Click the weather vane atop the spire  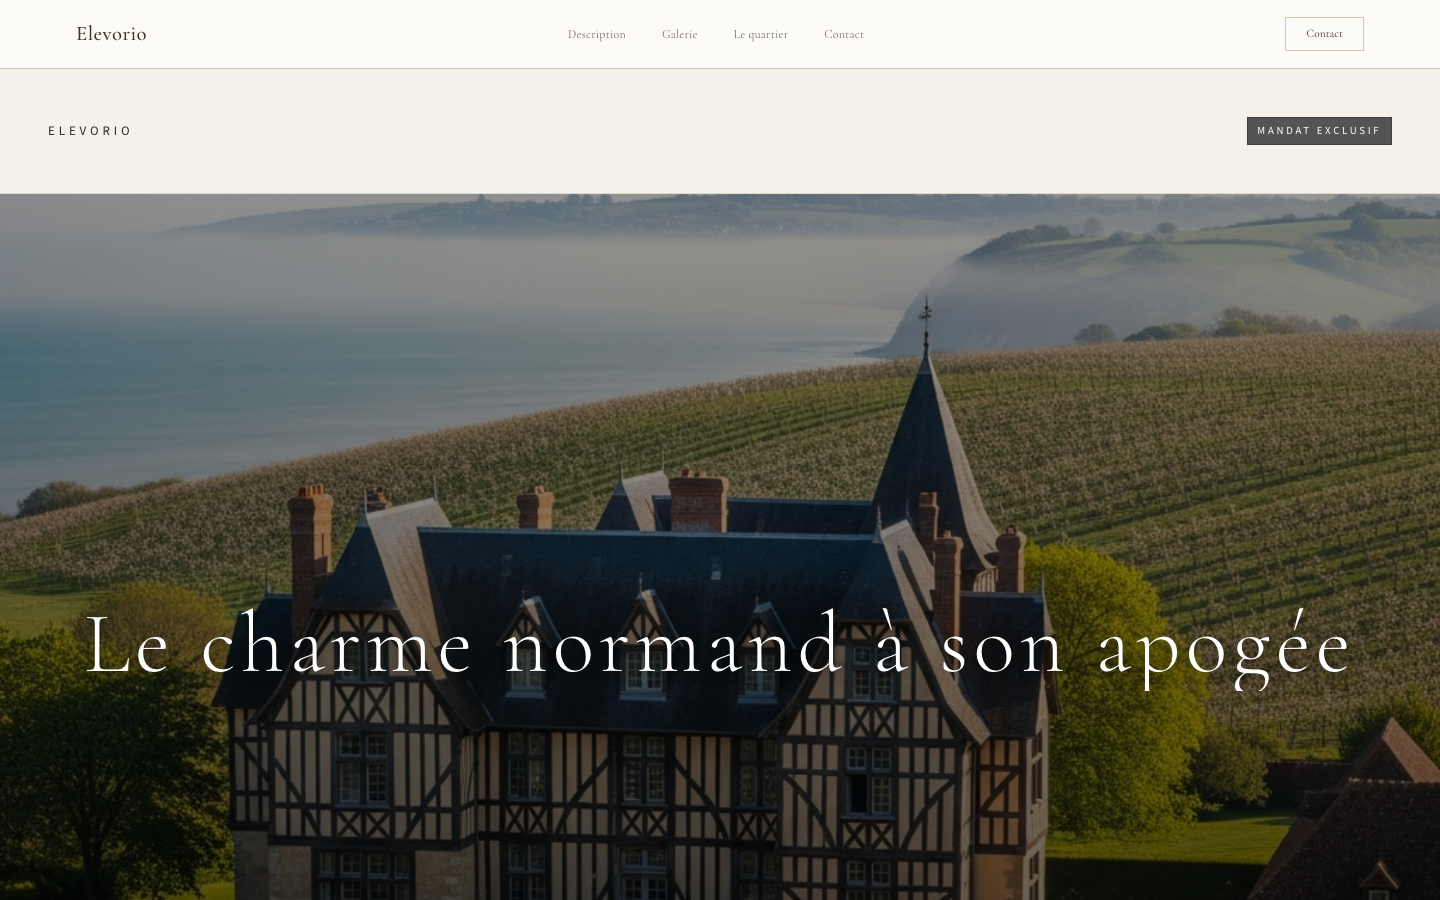point(926,312)
